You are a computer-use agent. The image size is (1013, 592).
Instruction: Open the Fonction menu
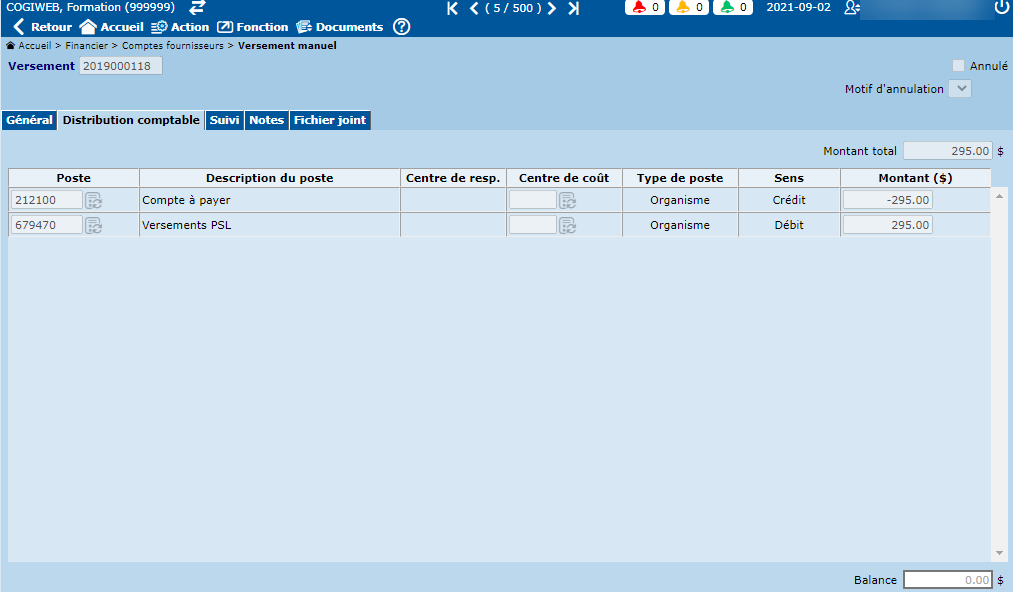[252, 27]
